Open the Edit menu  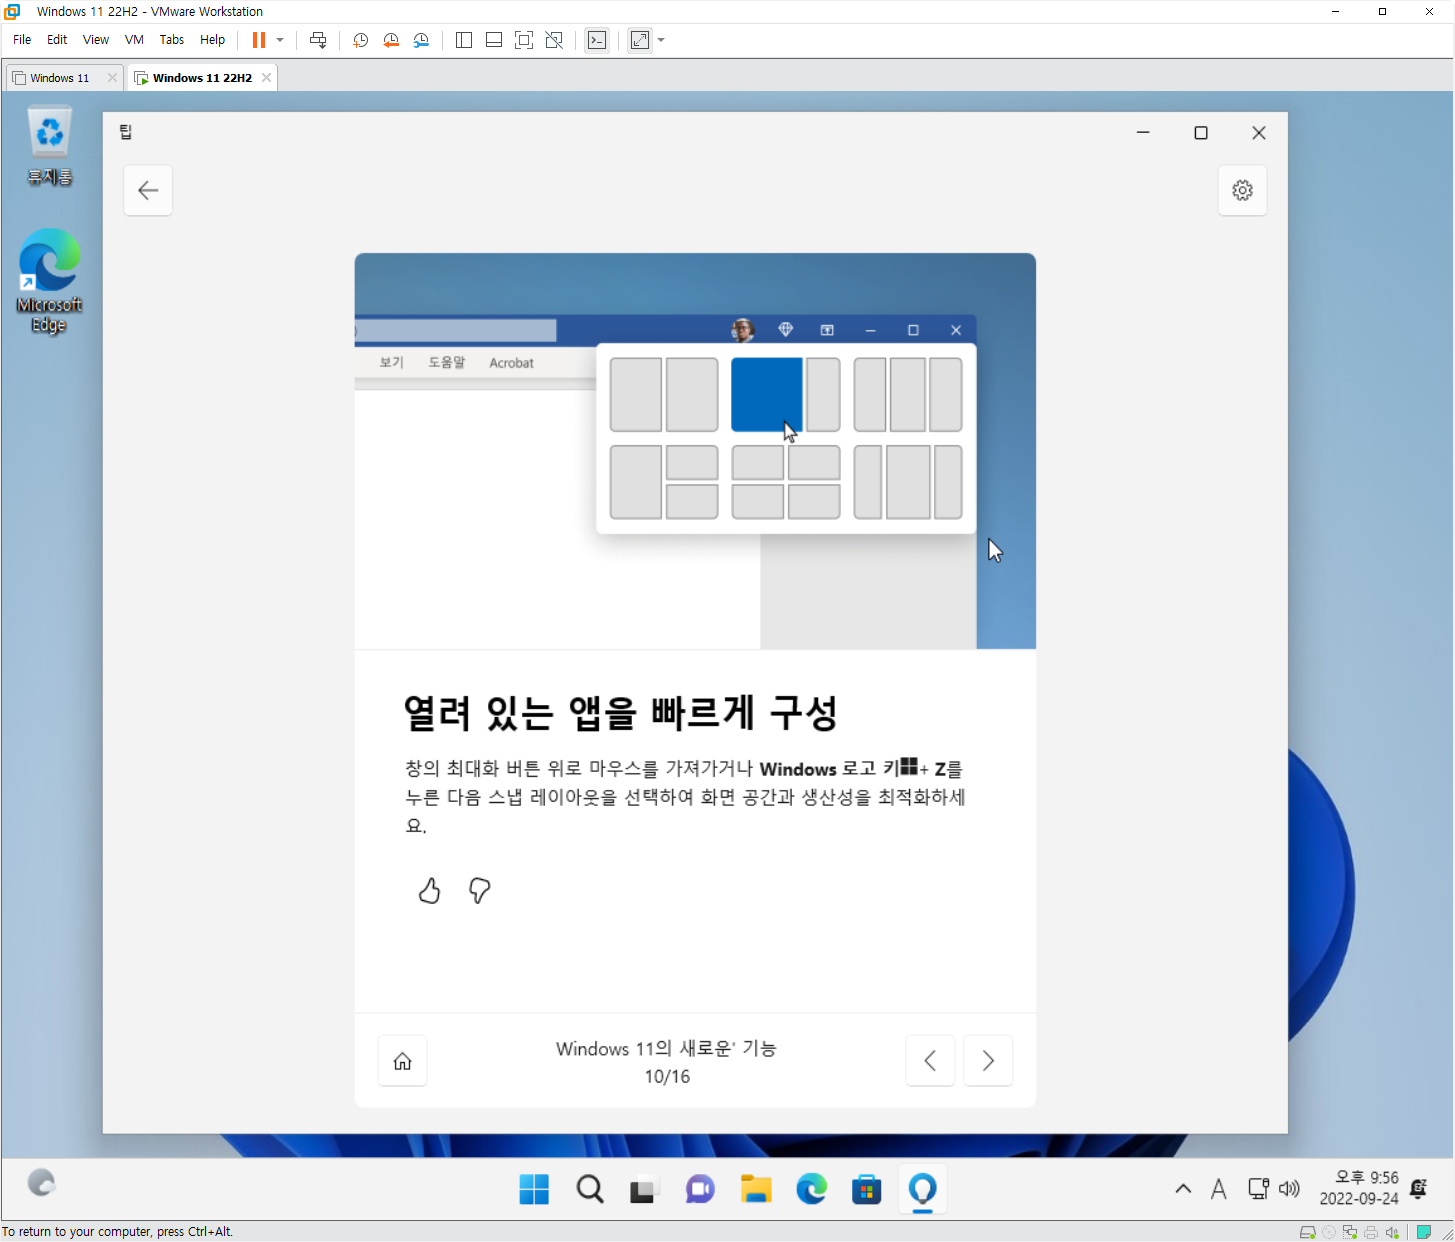(x=57, y=40)
